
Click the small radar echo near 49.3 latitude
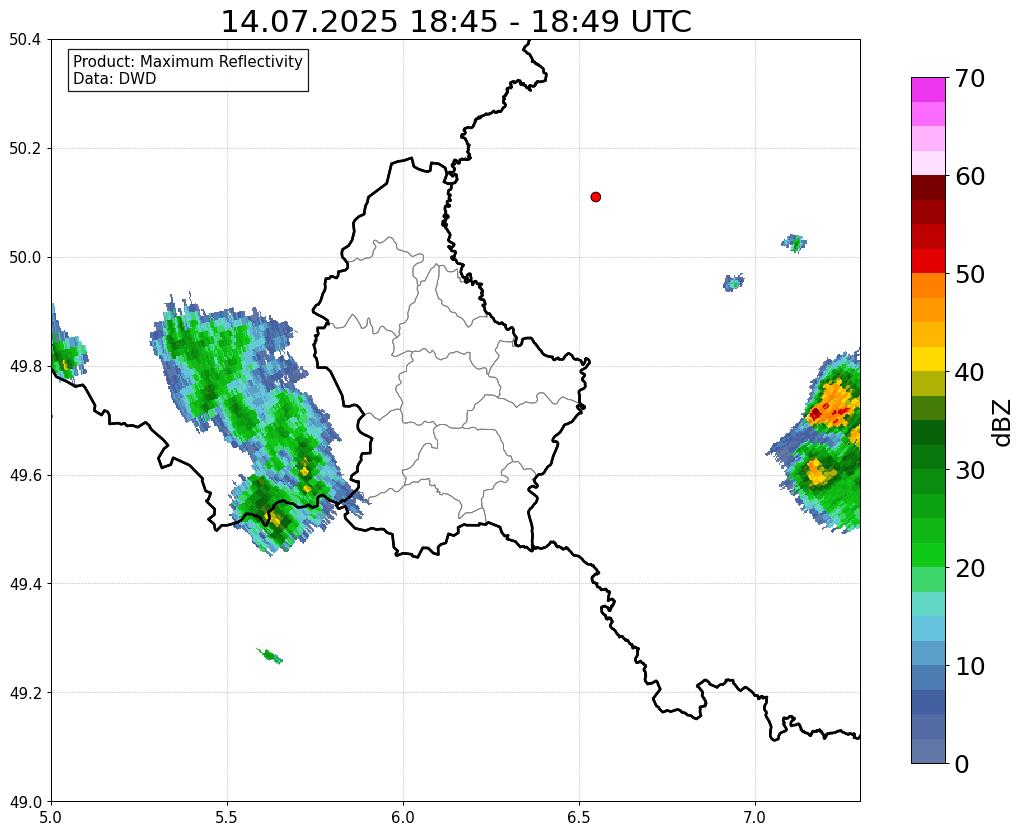point(269,656)
